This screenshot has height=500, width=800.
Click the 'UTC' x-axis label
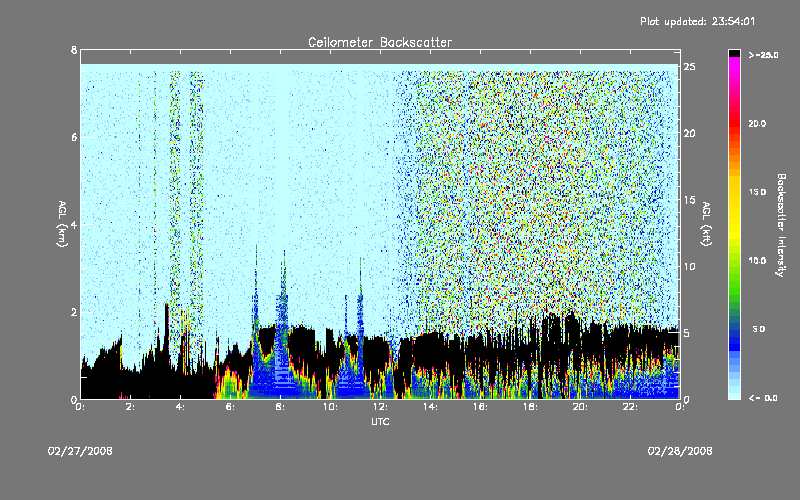click(380, 421)
